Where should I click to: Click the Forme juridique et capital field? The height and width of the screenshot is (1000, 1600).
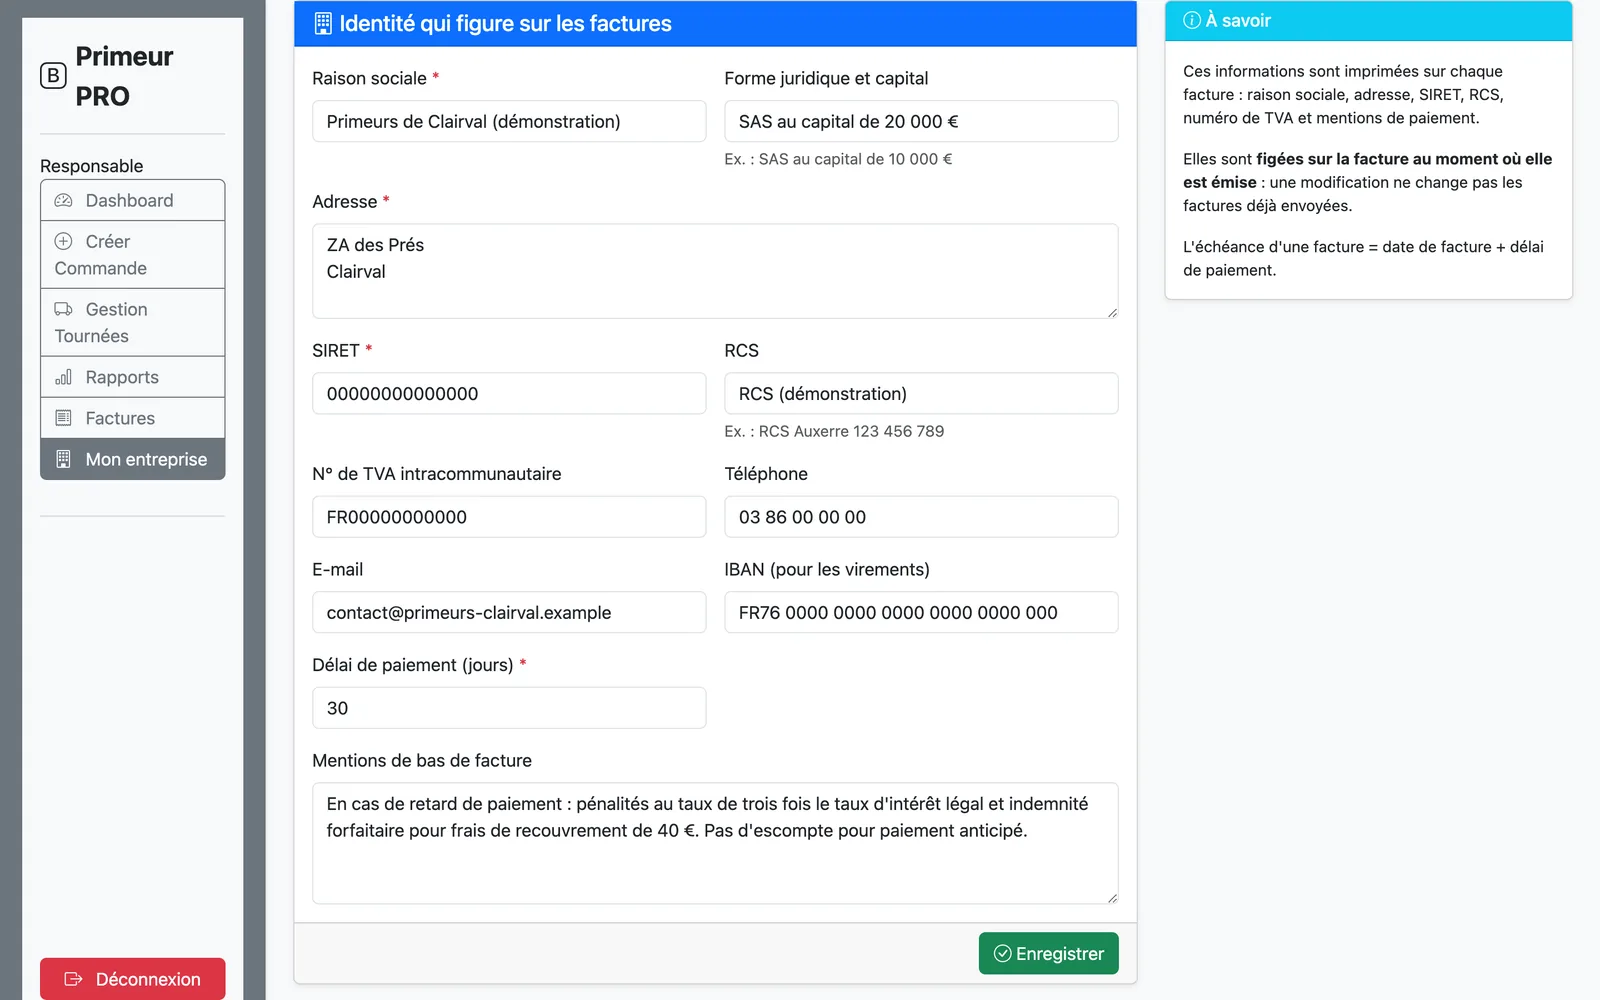click(921, 121)
